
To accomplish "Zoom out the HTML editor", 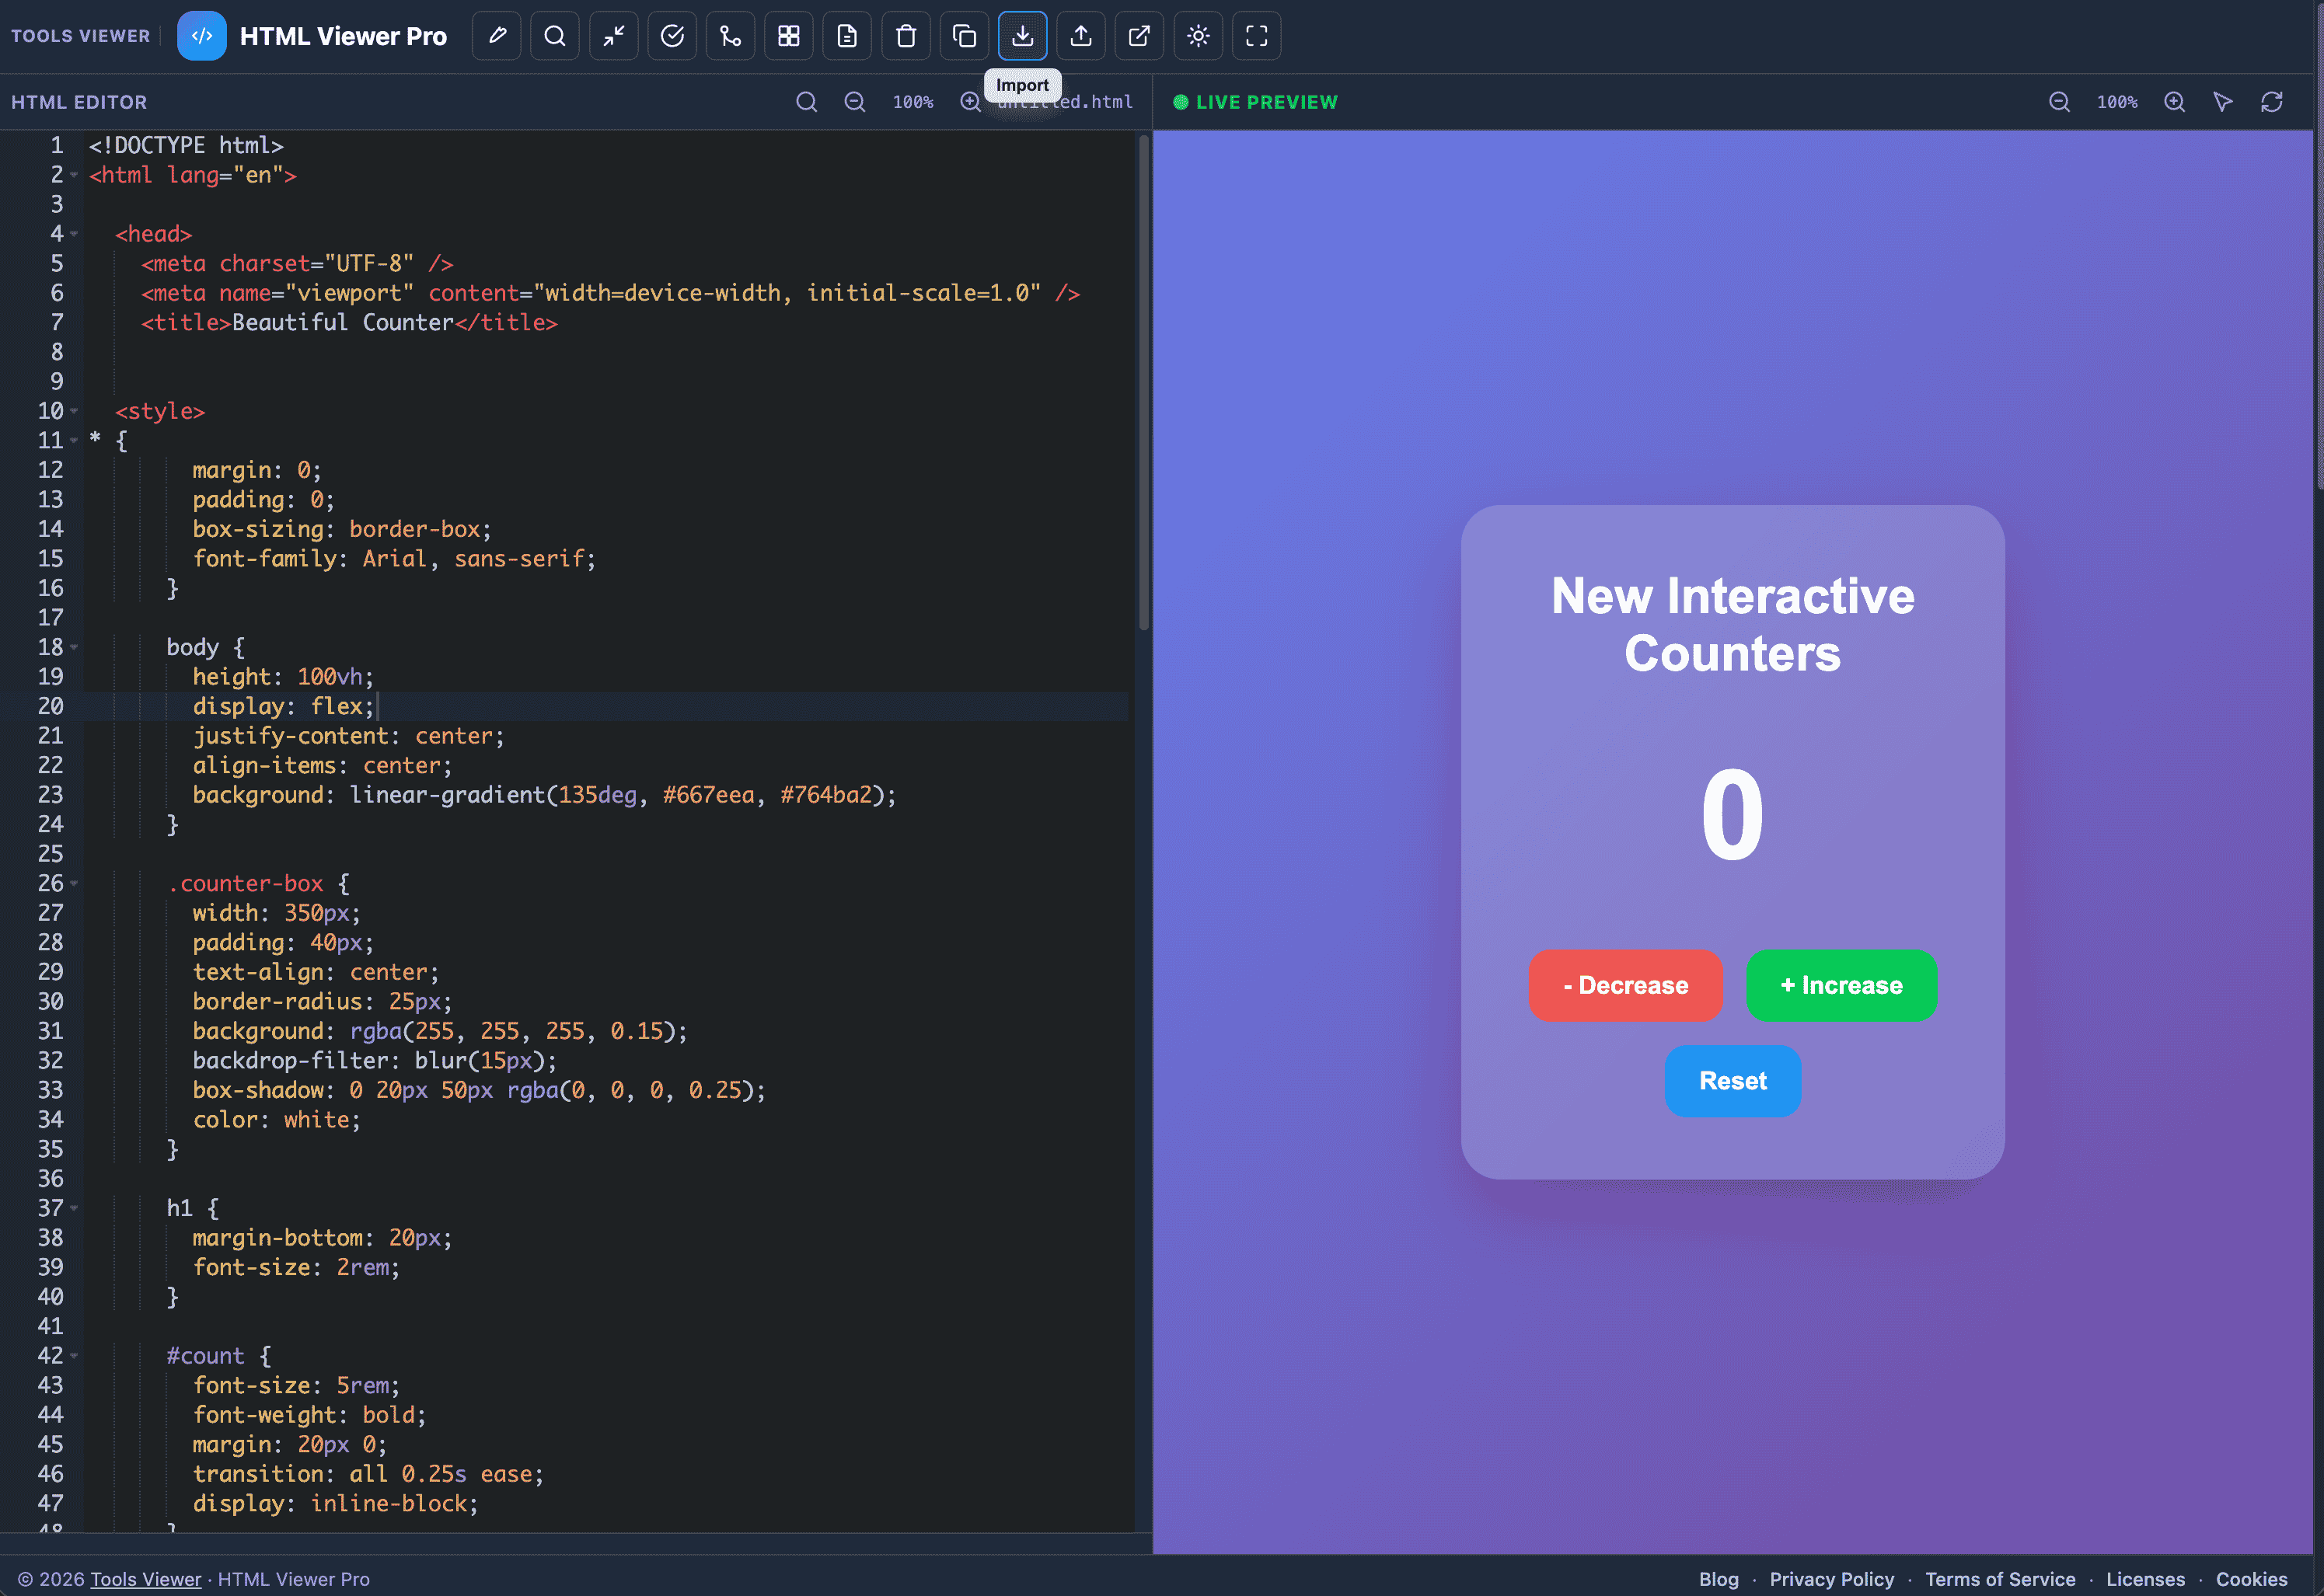I will (x=855, y=102).
